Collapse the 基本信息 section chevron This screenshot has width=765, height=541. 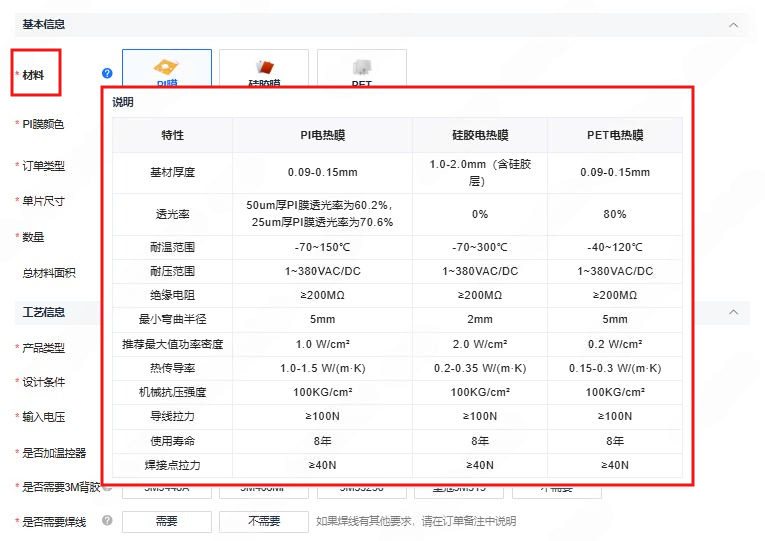point(734,24)
